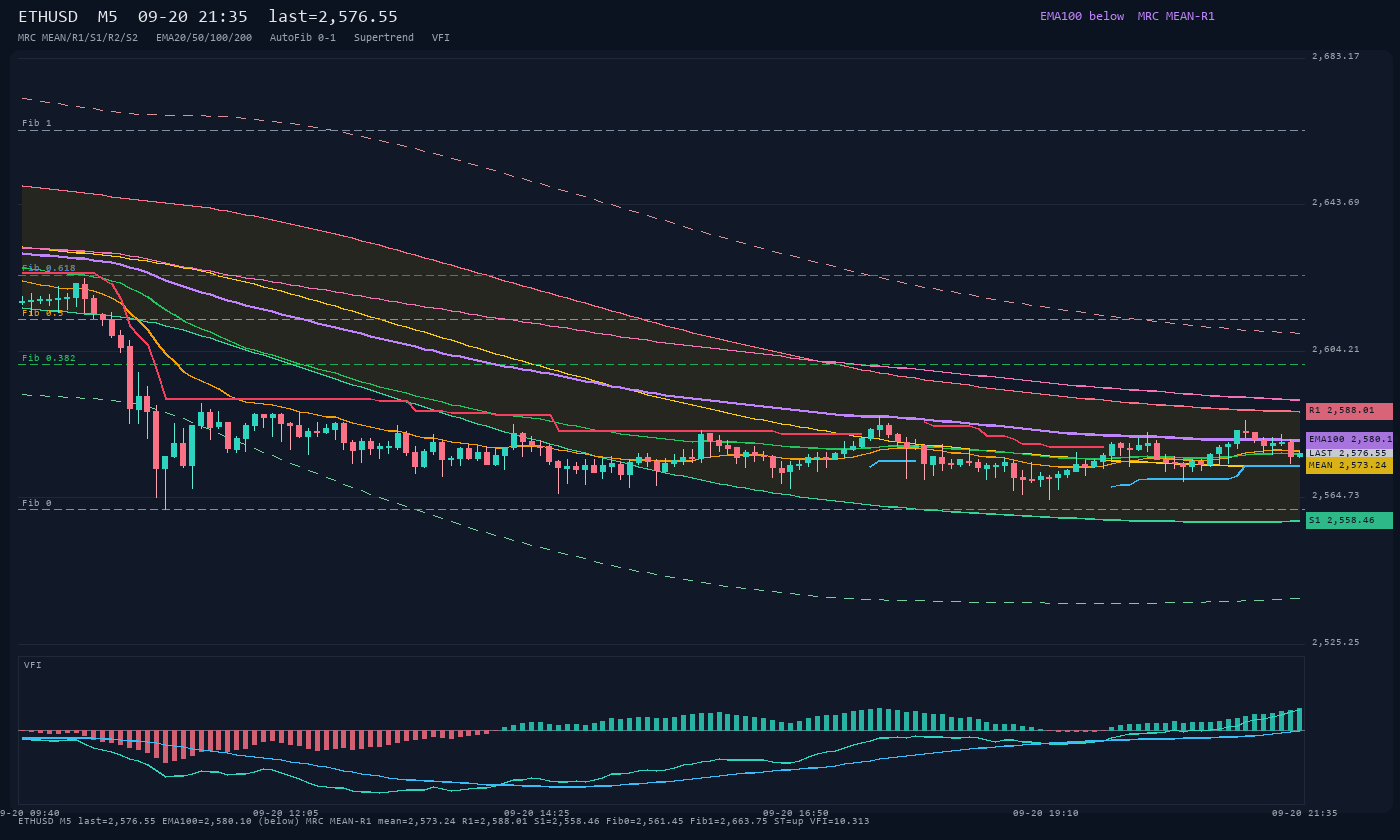Screen dimensions: 1400x840
Task: Click the "Fib 0.382" level label
Action: tap(49, 357)
